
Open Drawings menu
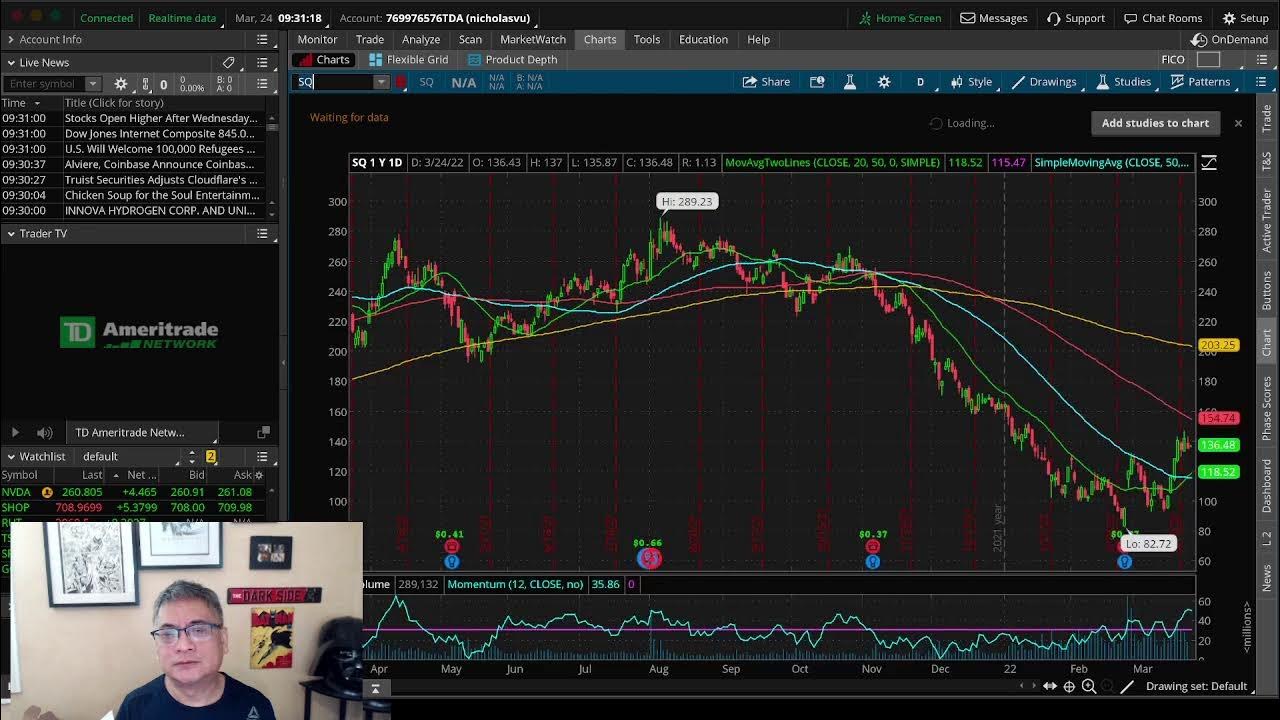(1044, 82)
